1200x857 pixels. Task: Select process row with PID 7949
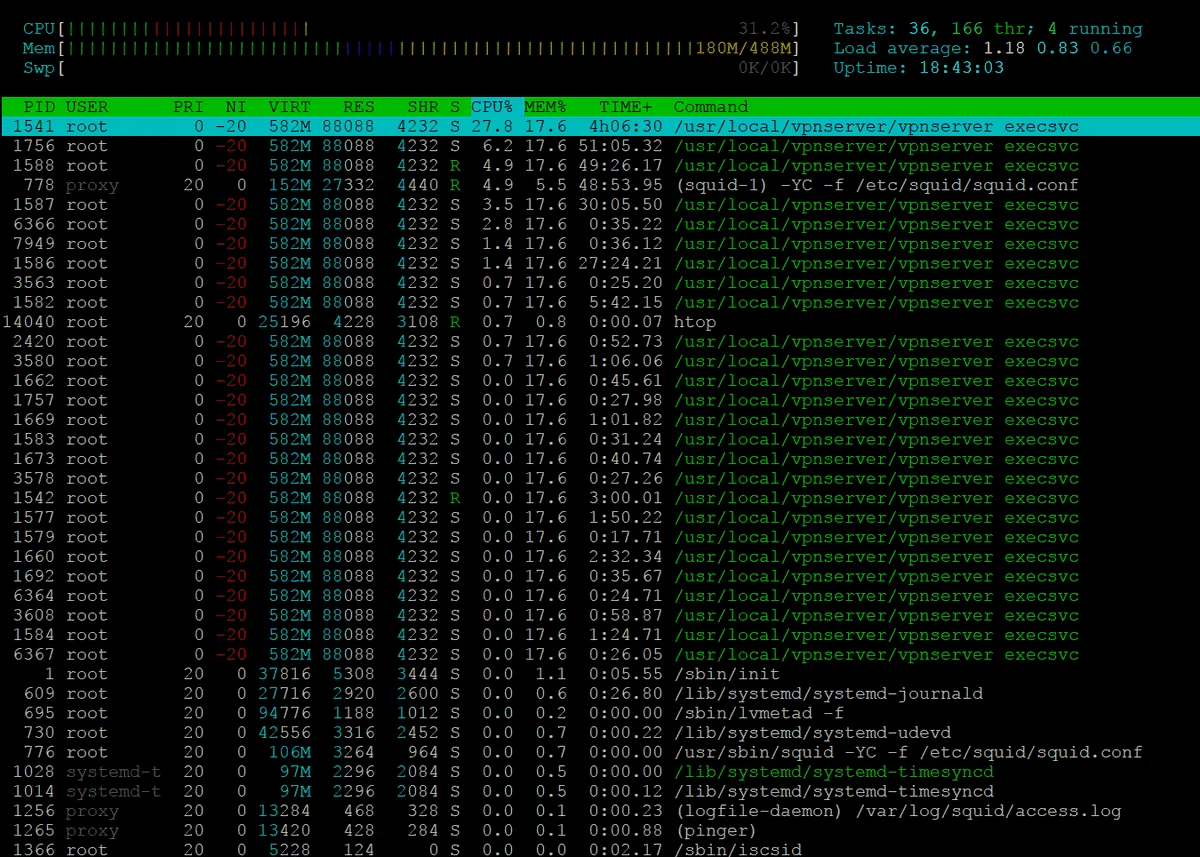click(x=600, y=244)
